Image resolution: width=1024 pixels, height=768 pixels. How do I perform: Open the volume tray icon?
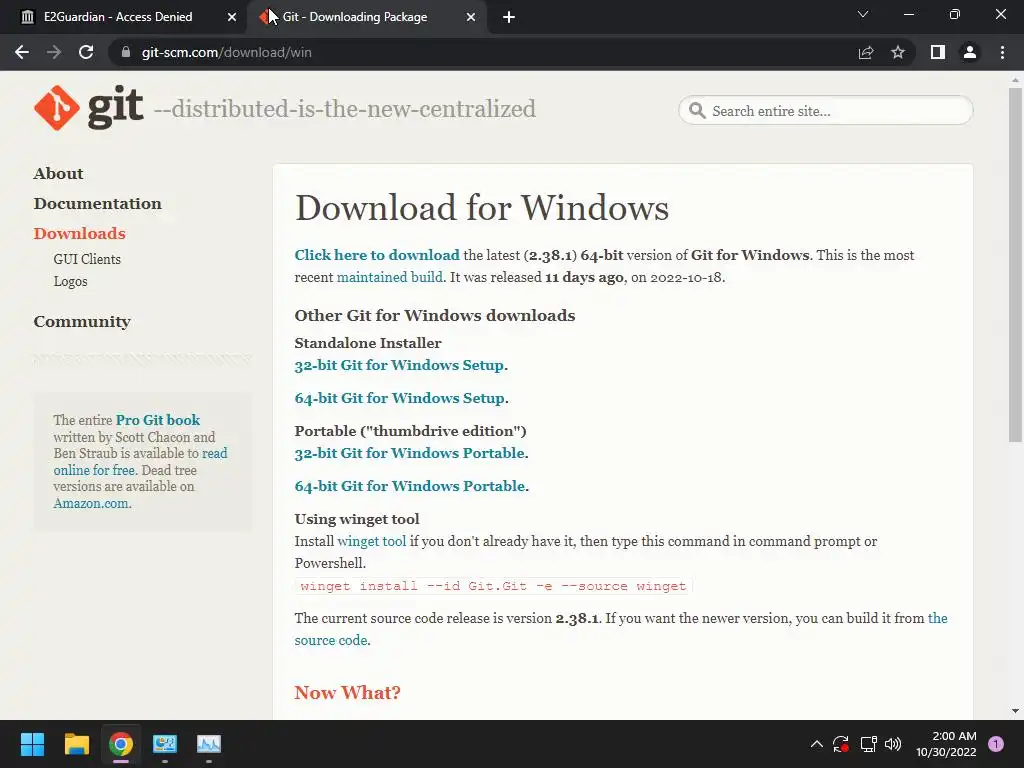893,744
